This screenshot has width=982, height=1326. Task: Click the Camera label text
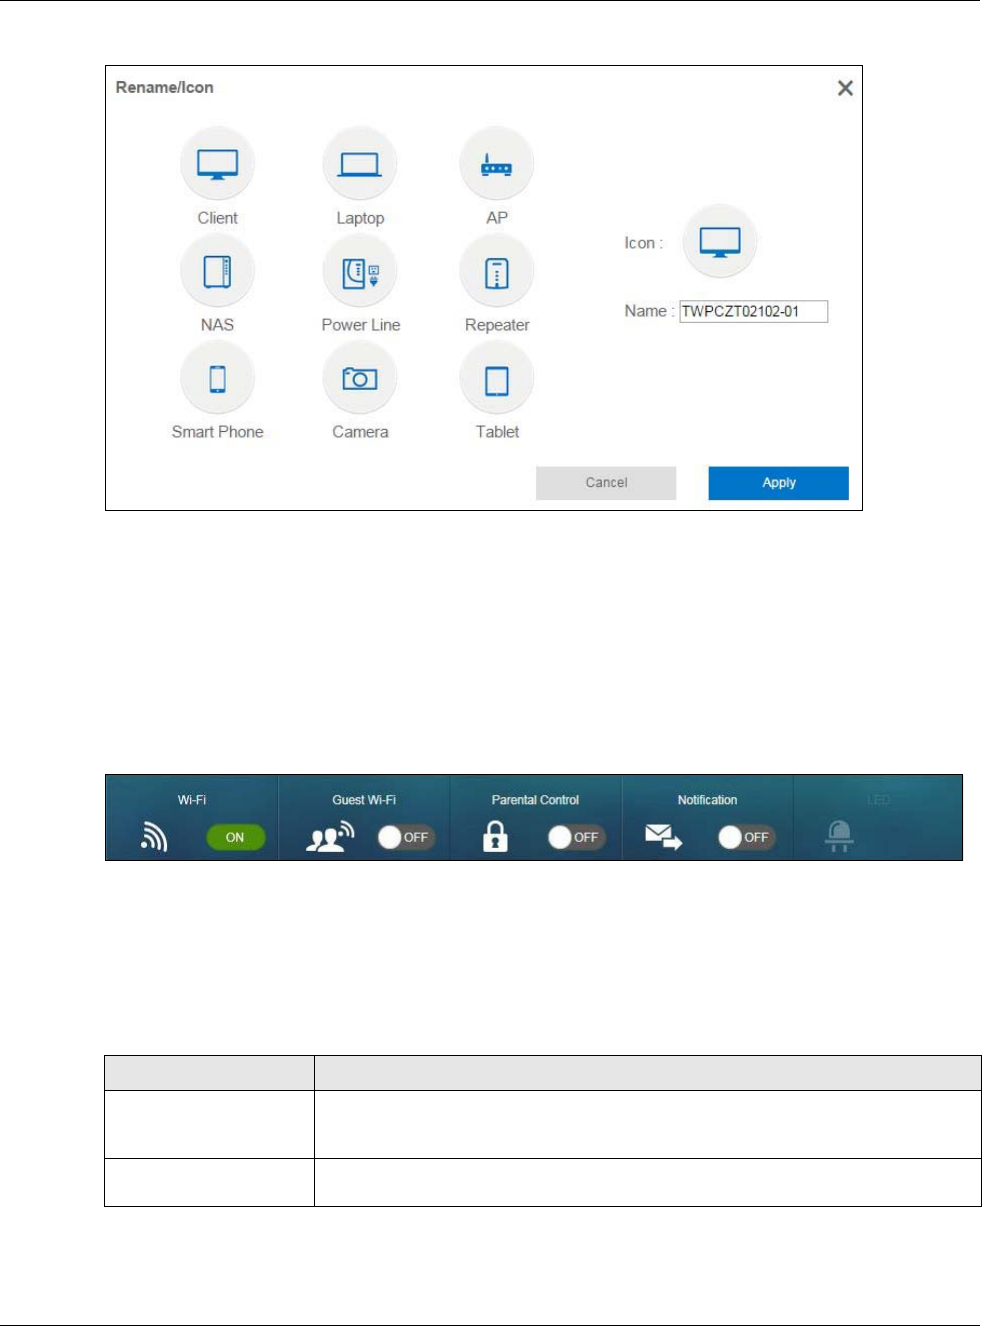360,432
